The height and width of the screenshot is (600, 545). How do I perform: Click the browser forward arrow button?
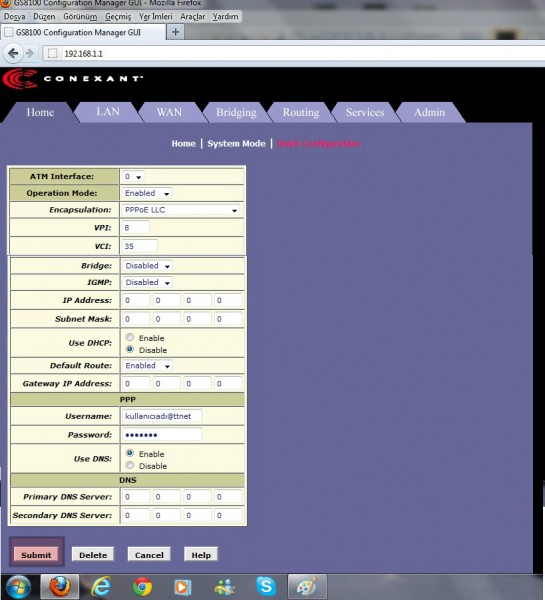tap(29, 53)
